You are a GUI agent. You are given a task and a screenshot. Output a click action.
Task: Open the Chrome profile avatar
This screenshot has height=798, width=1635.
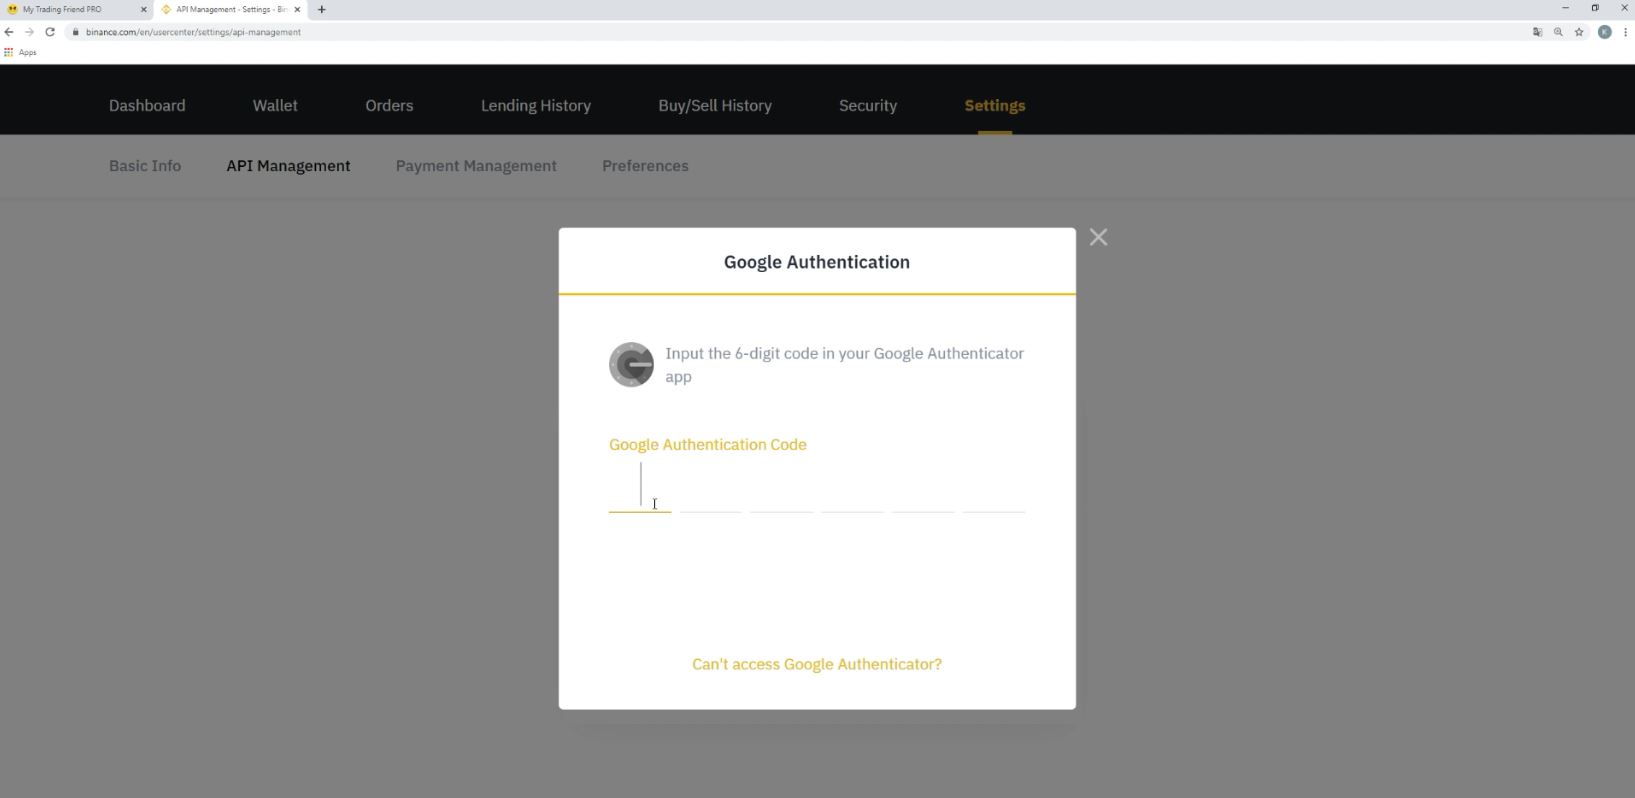1605,32
